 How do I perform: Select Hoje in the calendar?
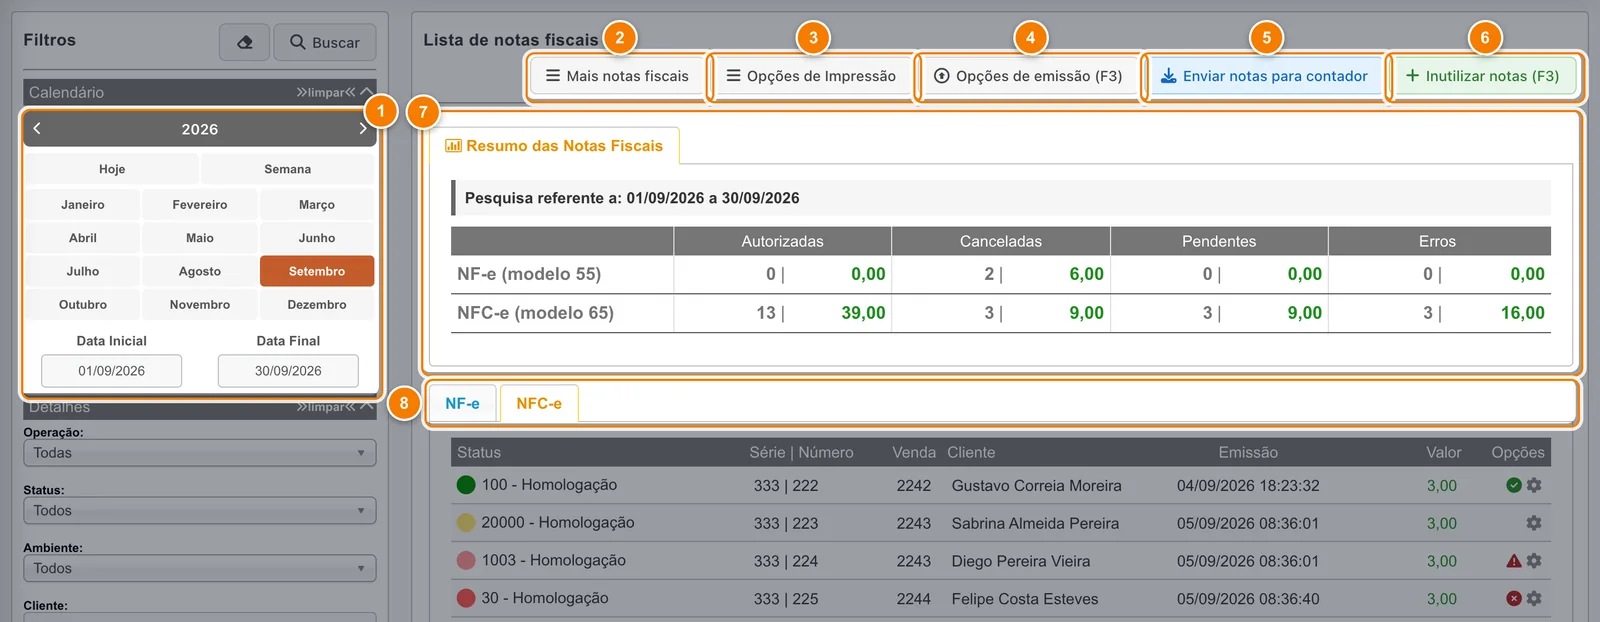click(112, 169)
